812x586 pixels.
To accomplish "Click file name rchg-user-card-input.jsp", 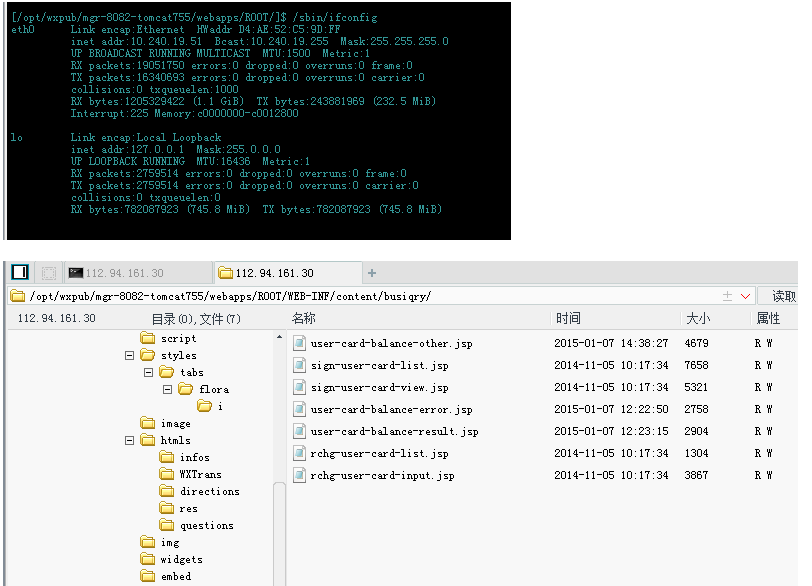I will [x=383, y=475].
